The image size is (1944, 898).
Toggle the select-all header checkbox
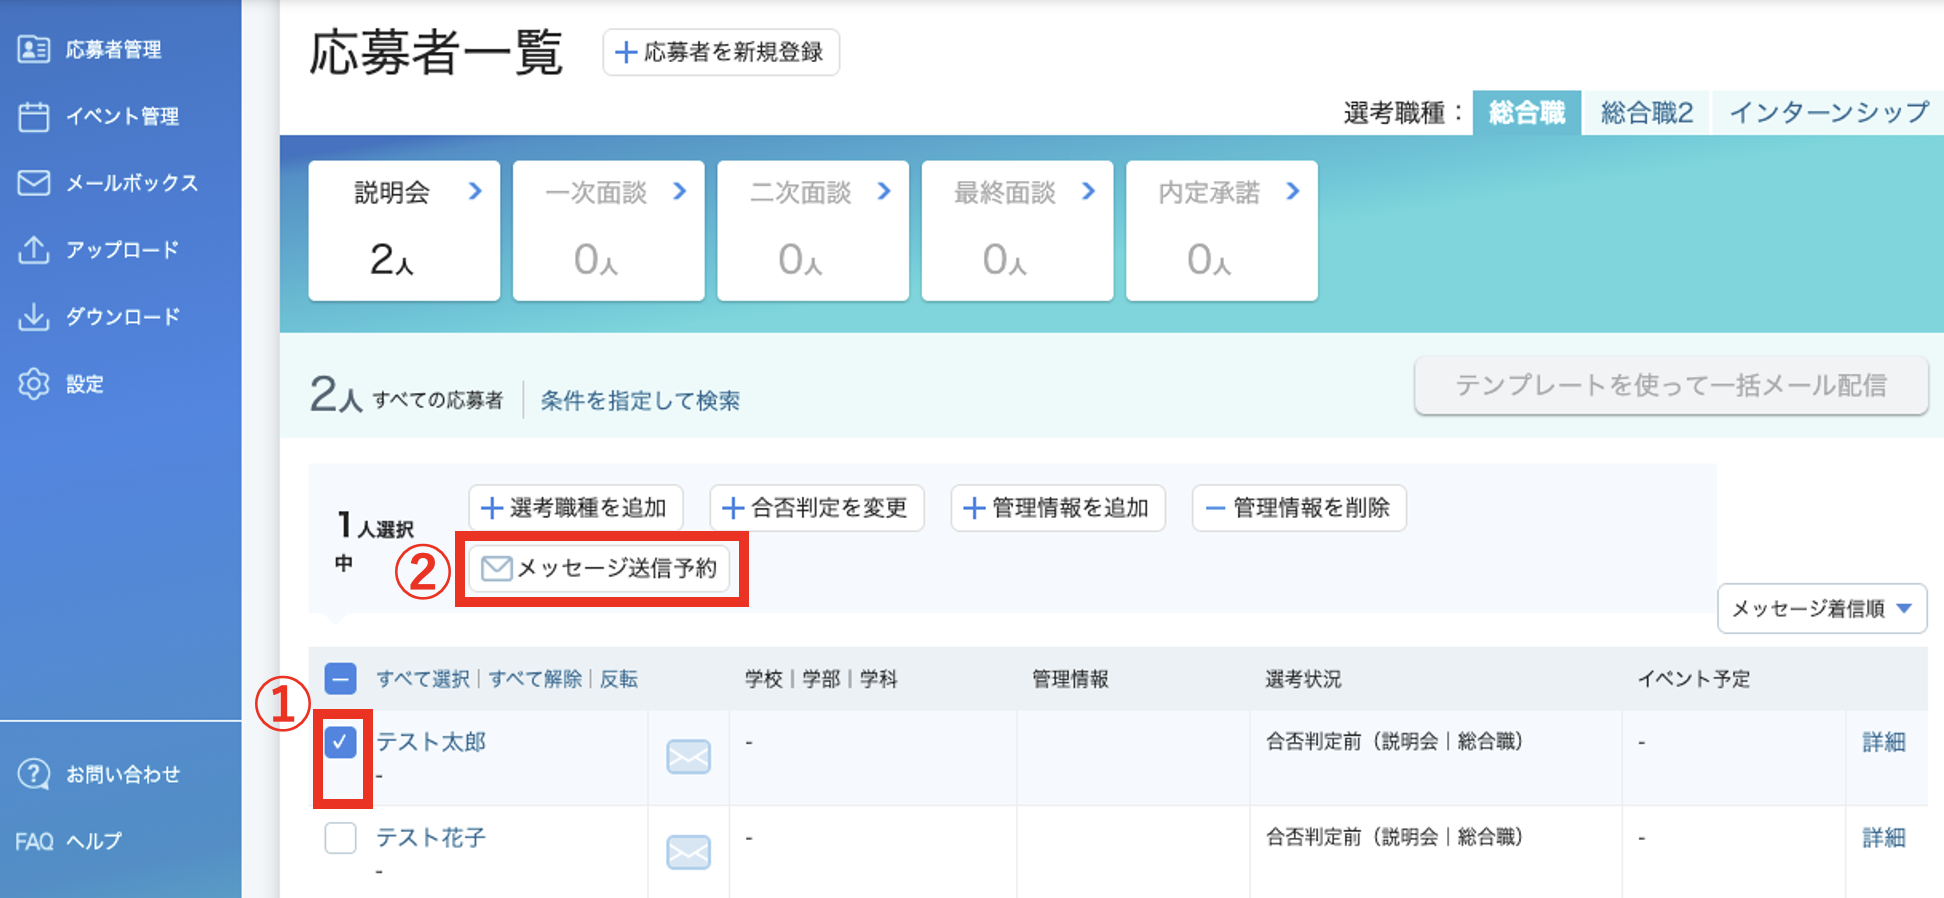click(x=341, y=679)
